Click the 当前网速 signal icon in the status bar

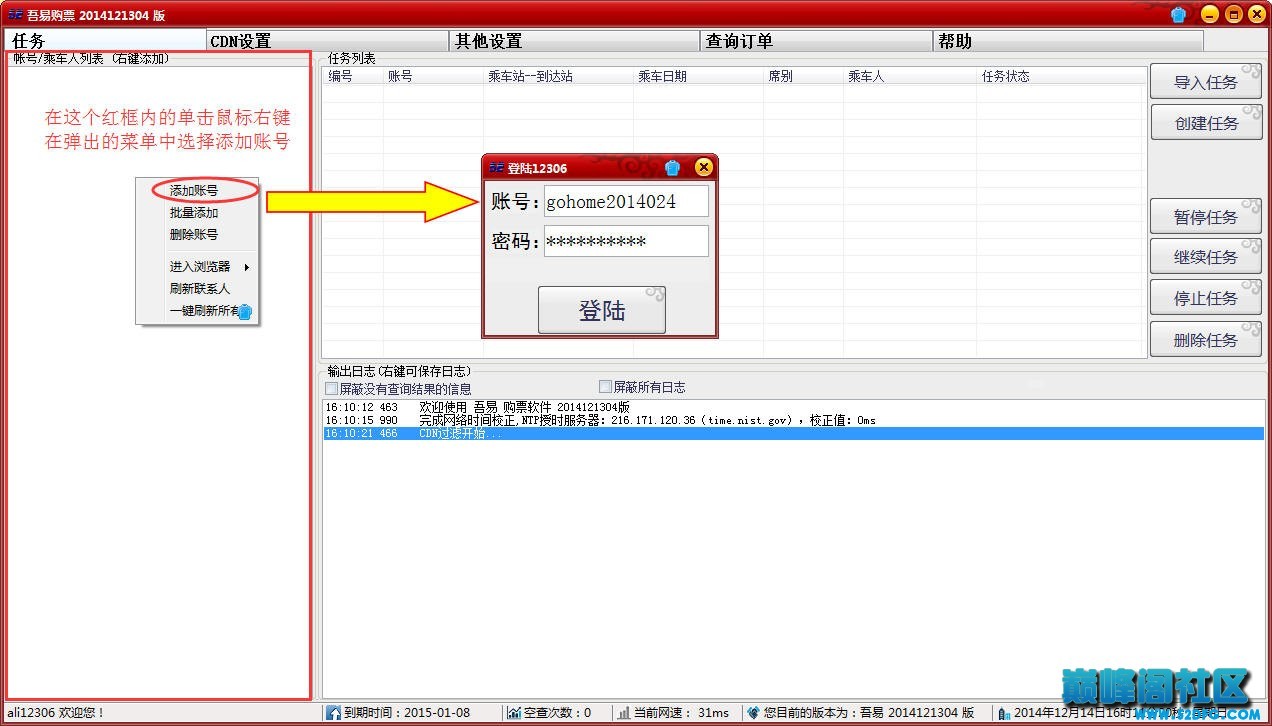coord(624,713)
